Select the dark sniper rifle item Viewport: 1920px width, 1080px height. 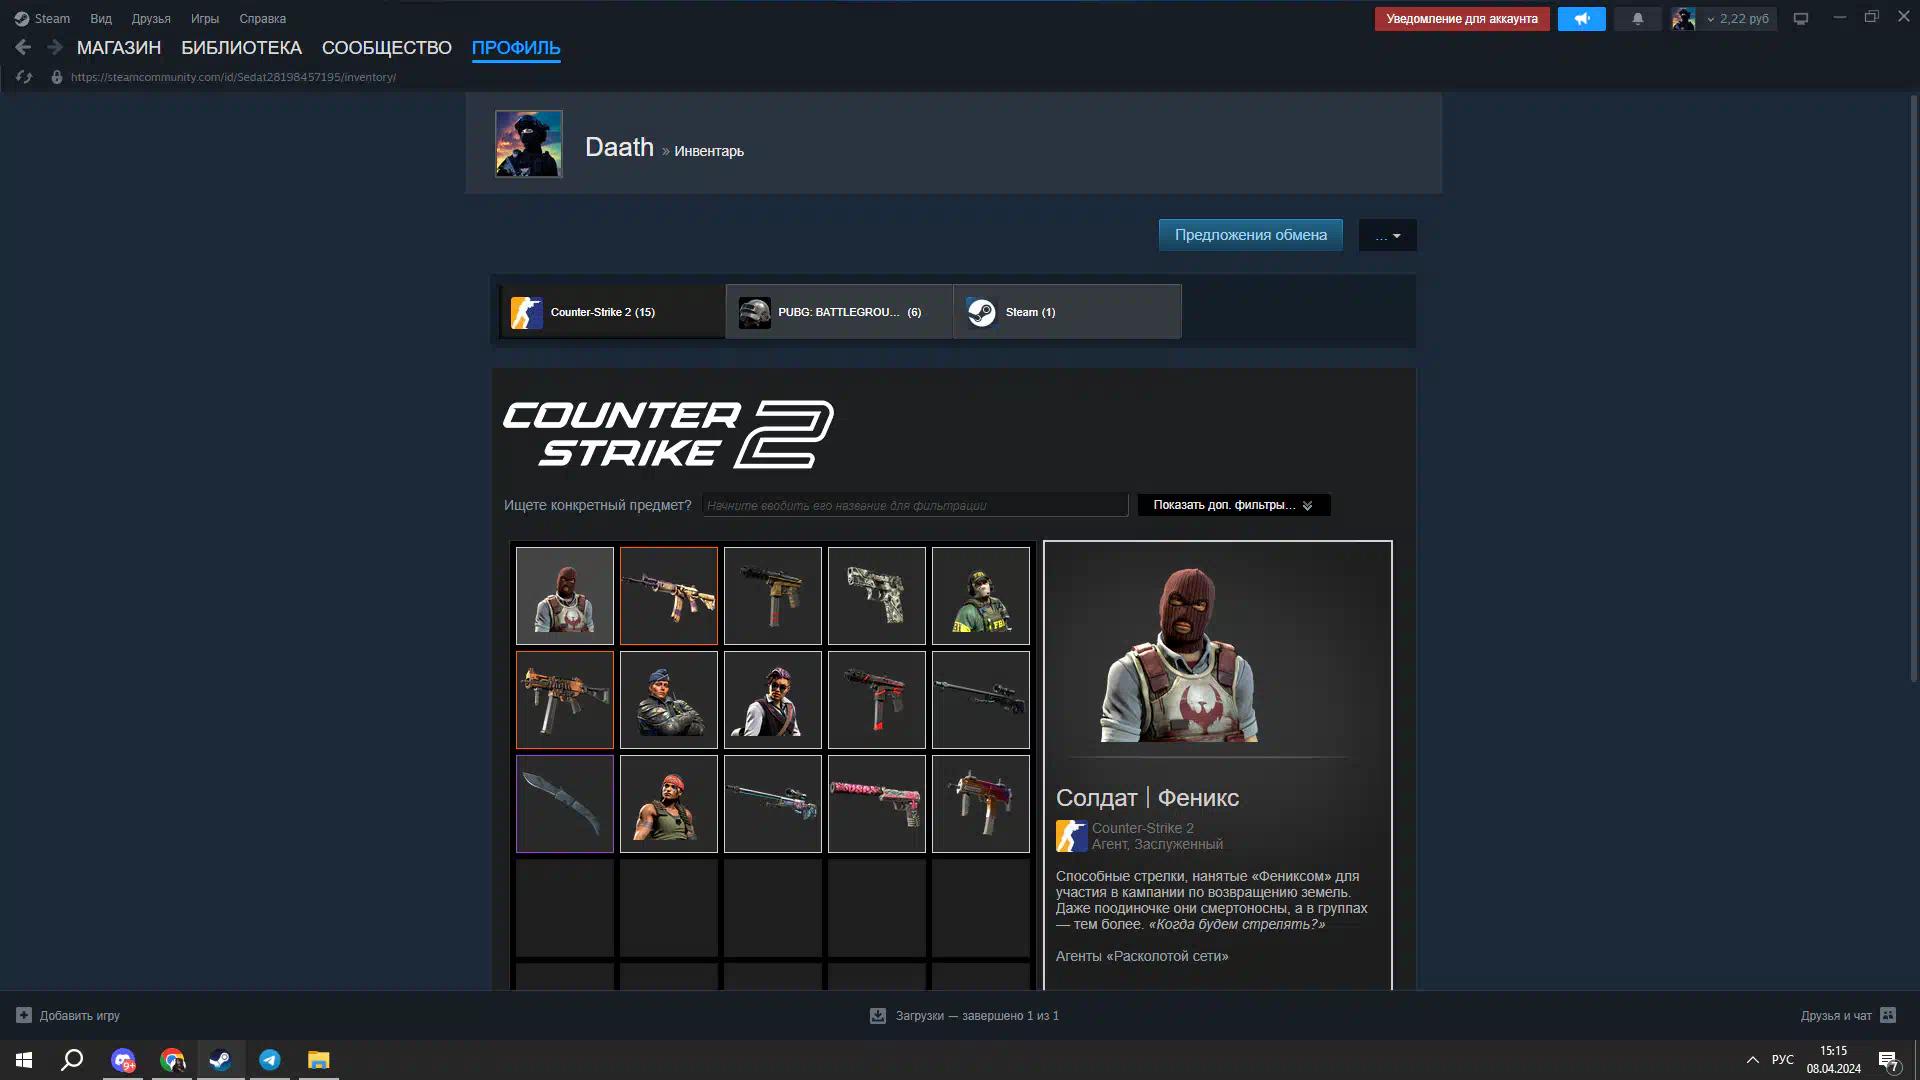[981, 700]
